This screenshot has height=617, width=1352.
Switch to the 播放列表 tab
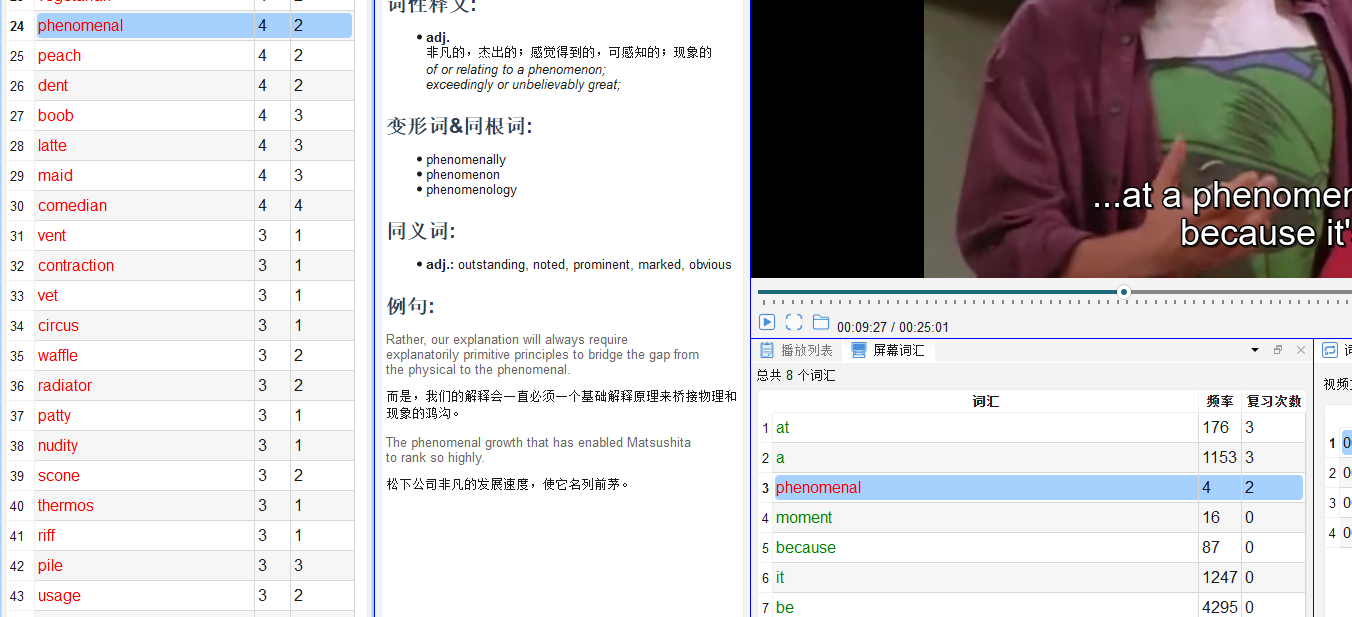point(796,350)
